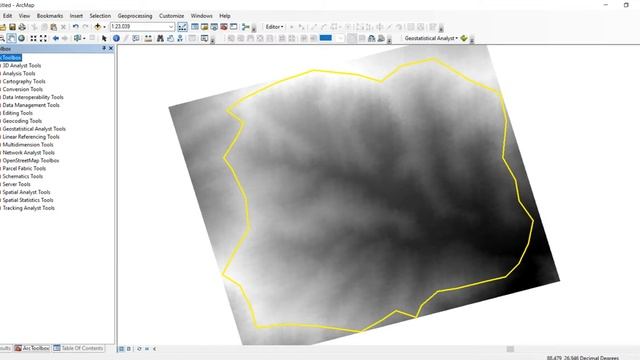Screen dimensions: 640x360
Task: Open the map scale dropdown list
Action: tap(171, 27)
